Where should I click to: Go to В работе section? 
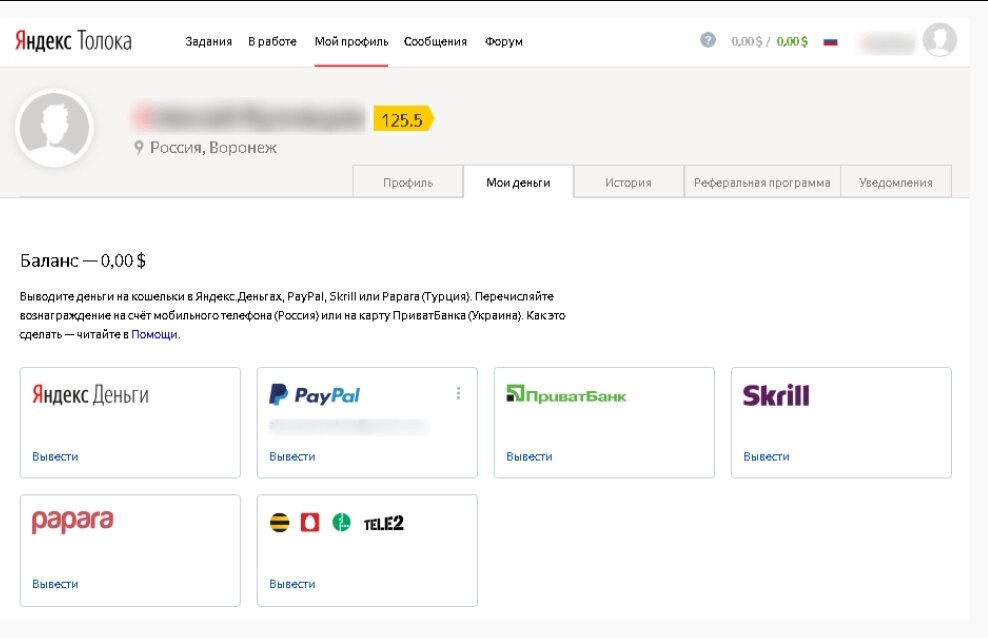[272, 42]
